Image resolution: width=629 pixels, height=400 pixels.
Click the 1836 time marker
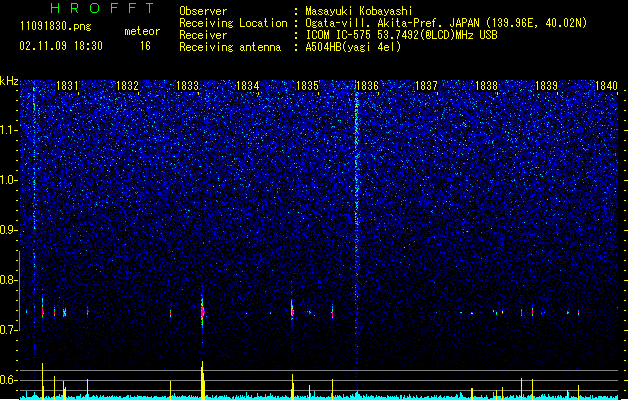coord(367,86)
